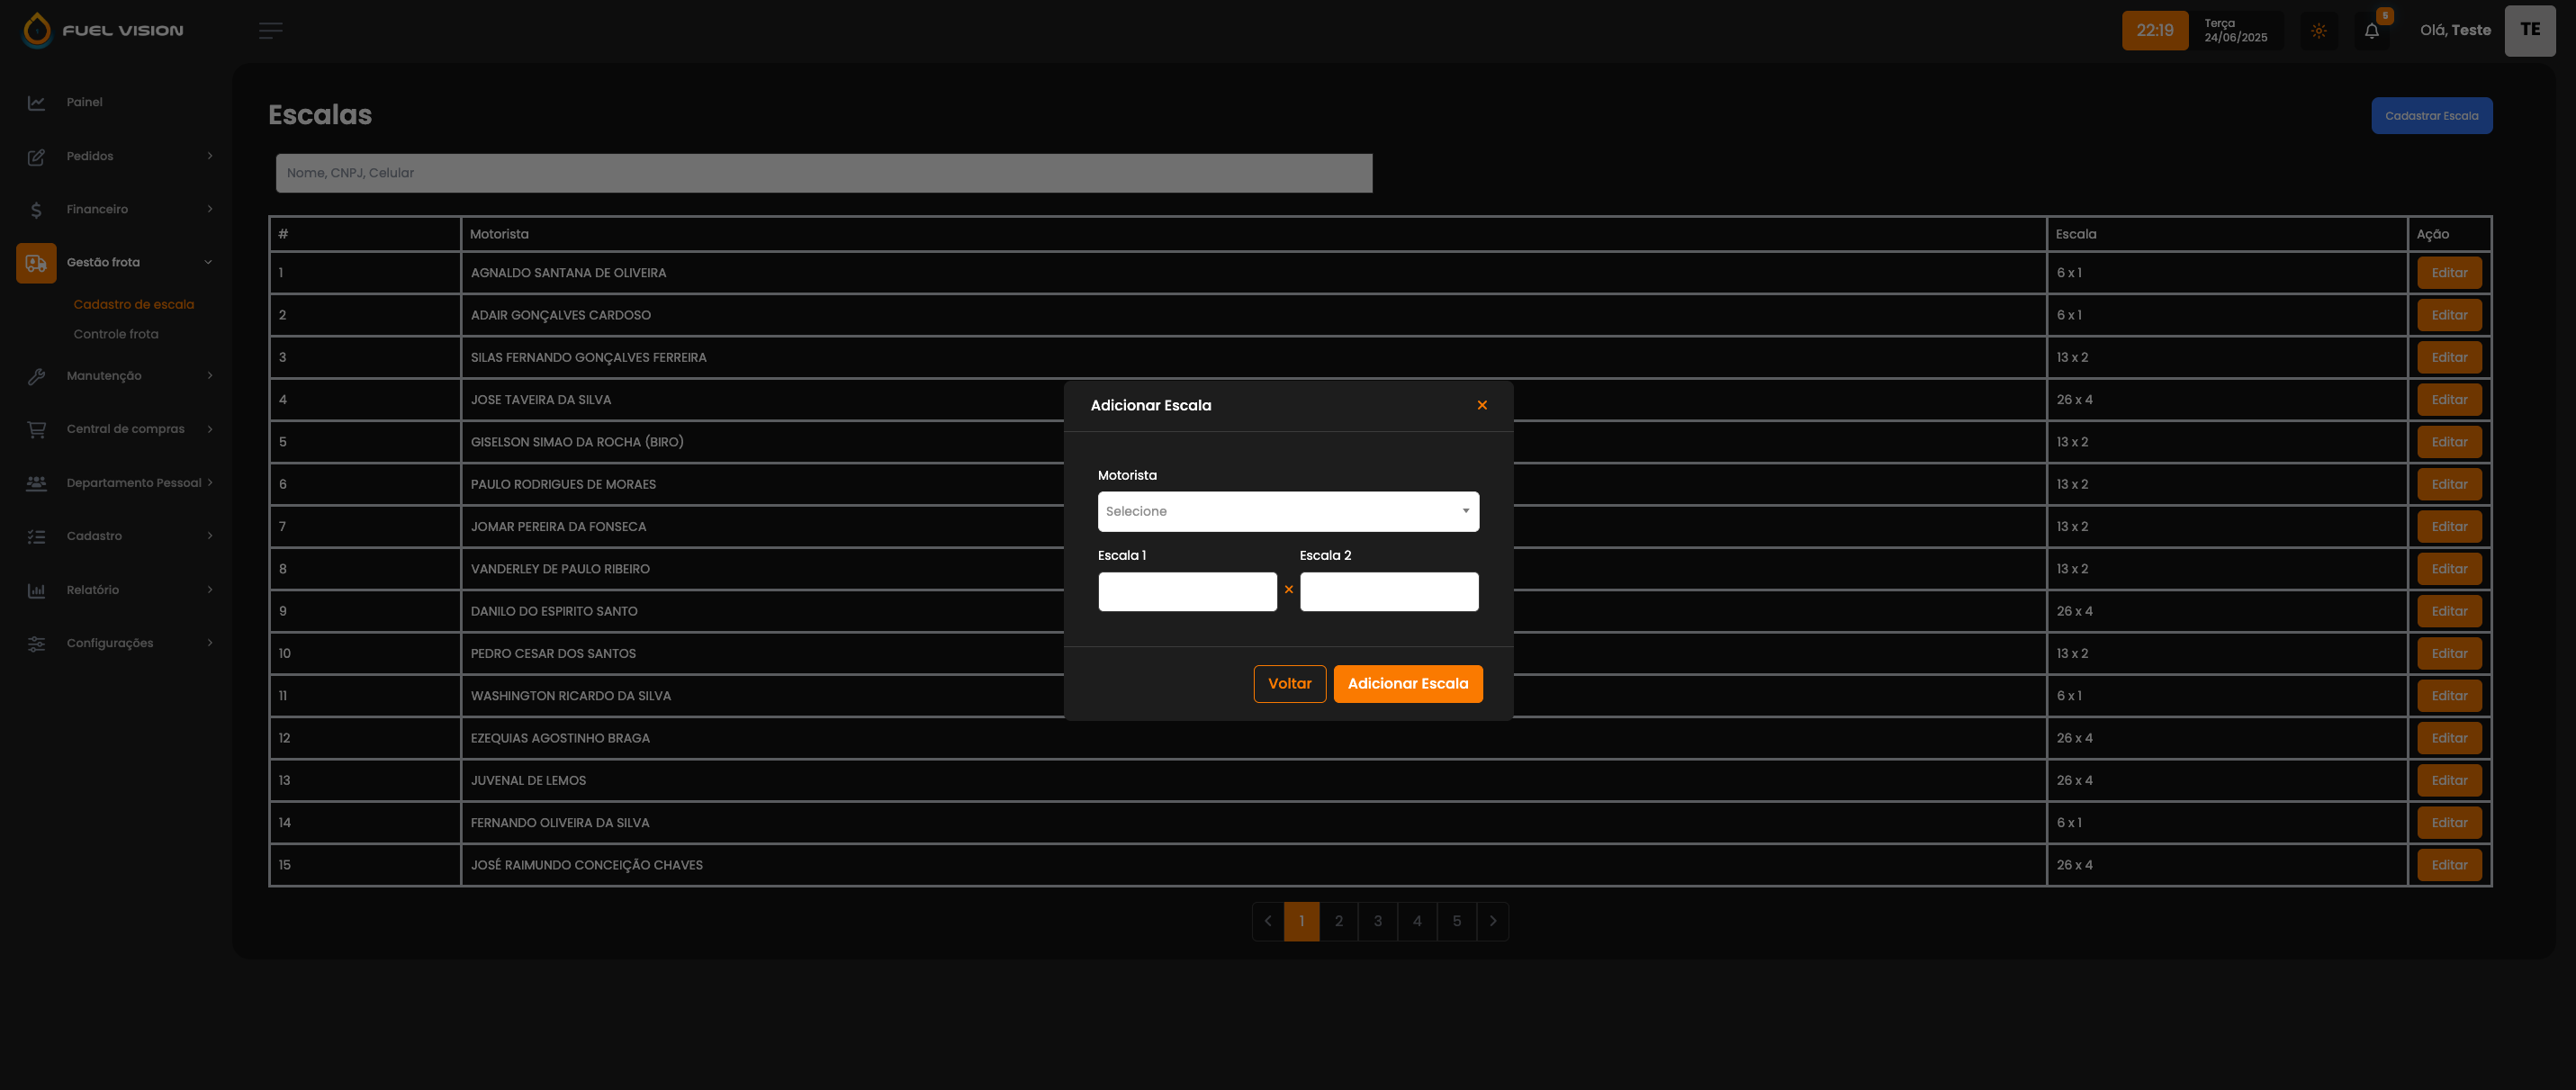Click the Relatório bar chart icon
Screen dimensions: 2576x1090
pyautogui.click(x=36, y=590)
